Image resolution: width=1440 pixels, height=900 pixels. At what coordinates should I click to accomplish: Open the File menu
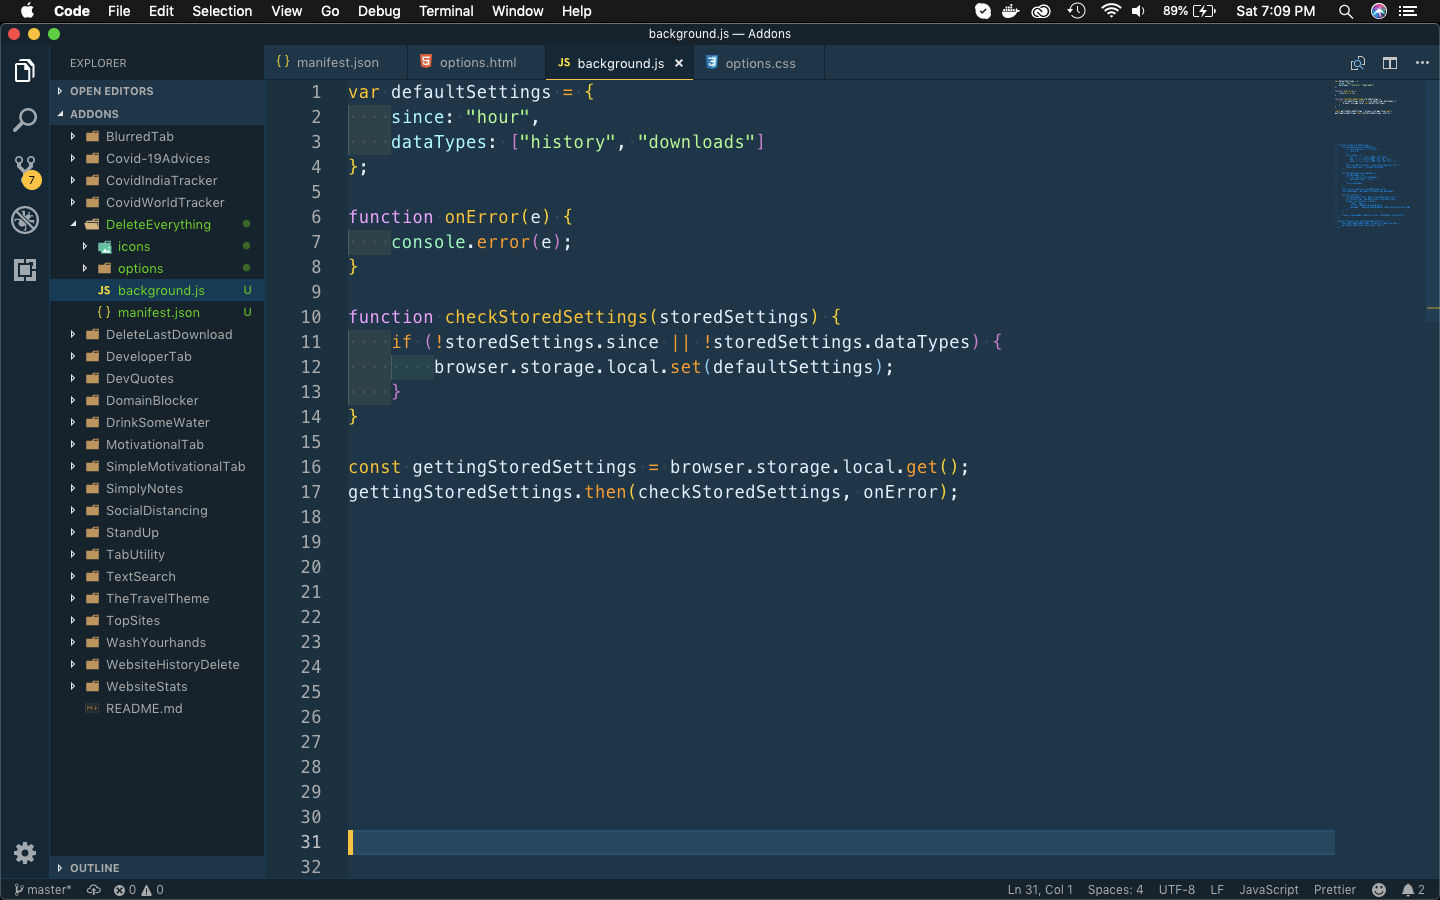(119, 11)
